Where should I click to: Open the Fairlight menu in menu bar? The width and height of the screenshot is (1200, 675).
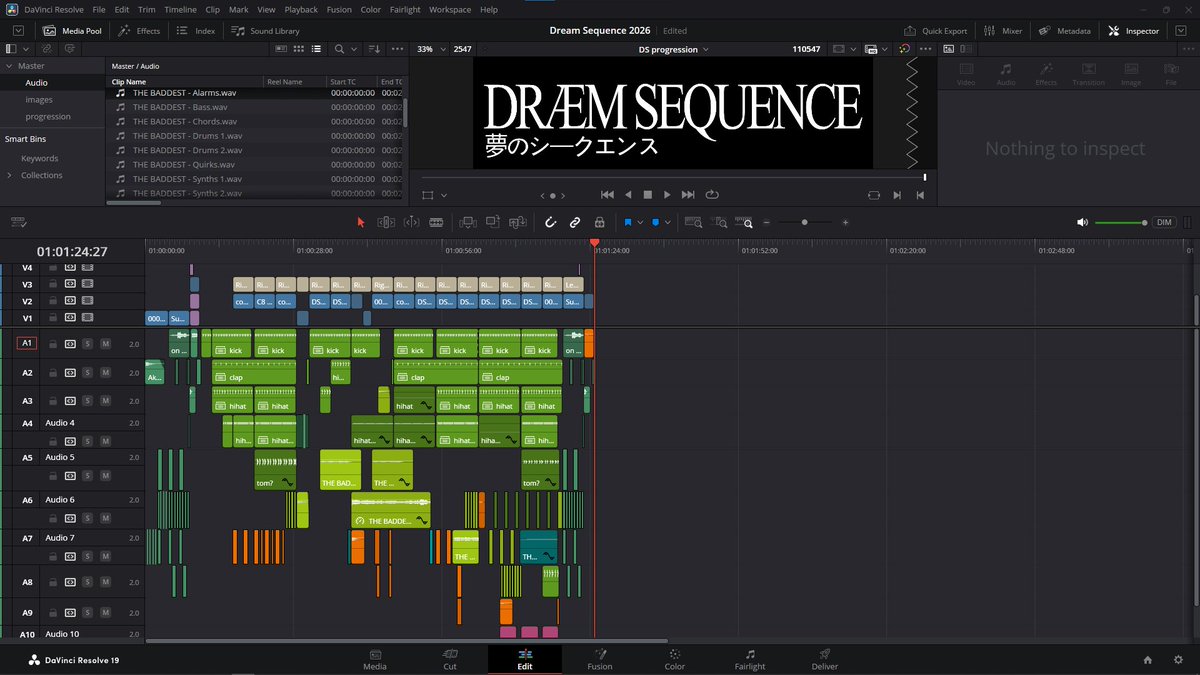[x=404, y=9]
